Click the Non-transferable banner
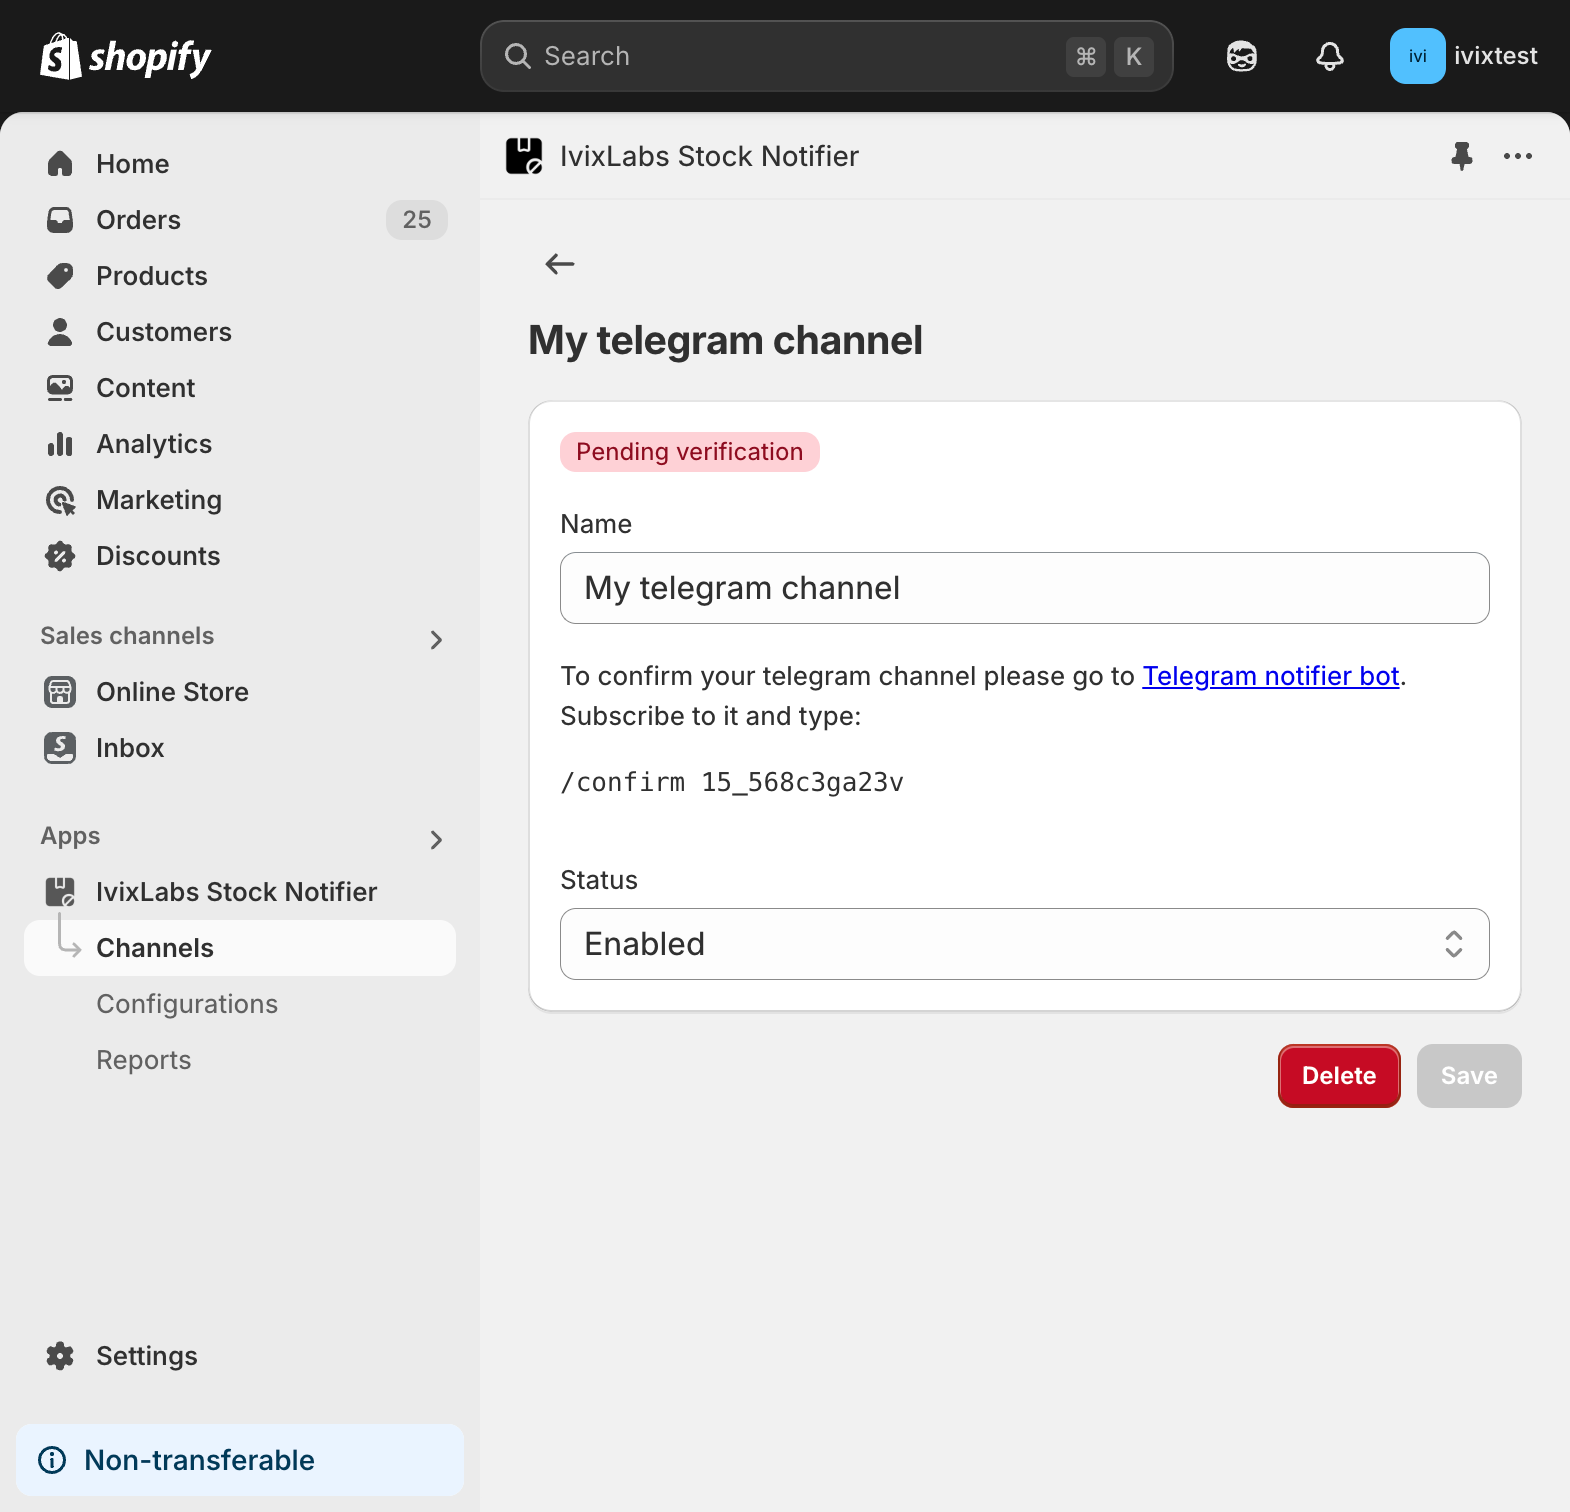The width and height of the screenshot is (1570, 1512). pyautogui.click(x=240, y=1460)
